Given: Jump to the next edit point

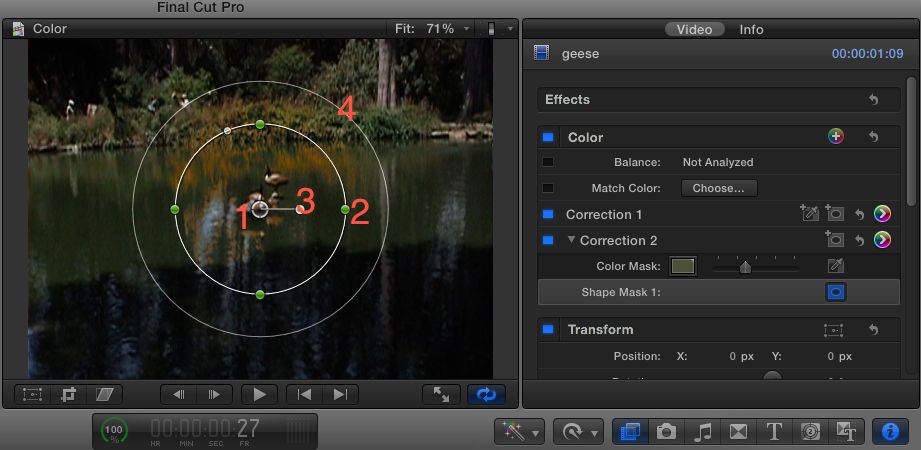Looking at the screenshot, I should click(340, 395).
